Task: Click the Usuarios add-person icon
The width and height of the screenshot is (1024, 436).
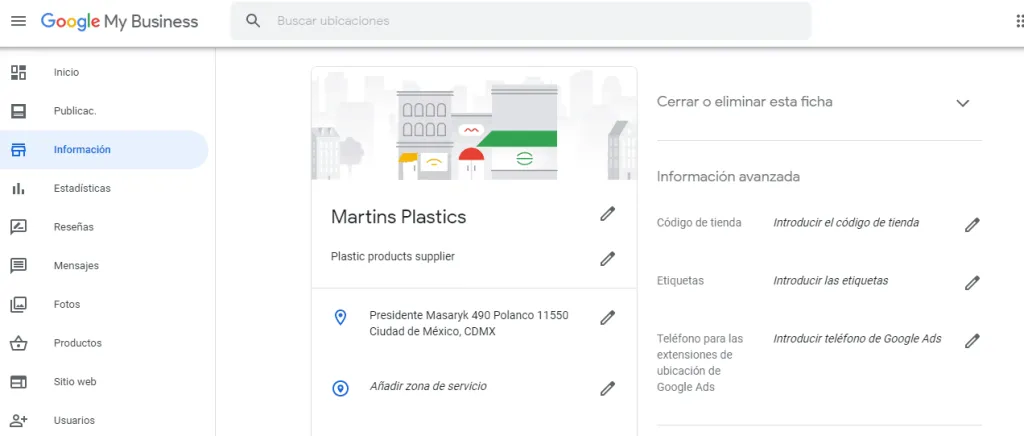Action: [18, 420]
